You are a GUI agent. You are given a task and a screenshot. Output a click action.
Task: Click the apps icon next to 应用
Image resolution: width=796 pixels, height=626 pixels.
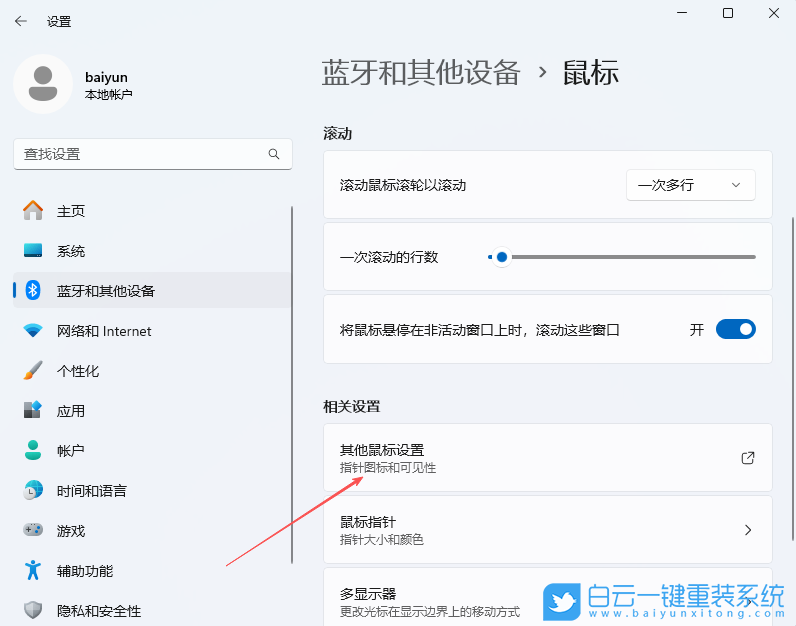pyautogui.click(x=33, y=410)
